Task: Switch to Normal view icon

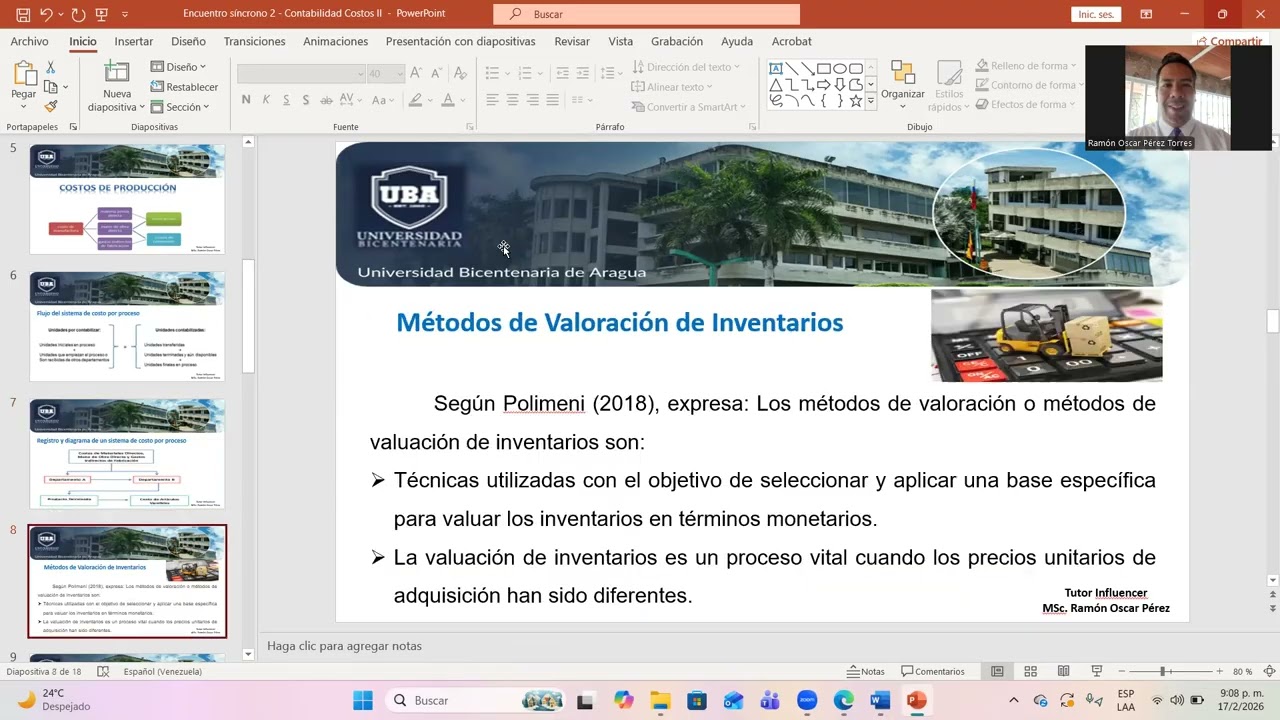Action: pyautogui.click(x=997, y=671)
